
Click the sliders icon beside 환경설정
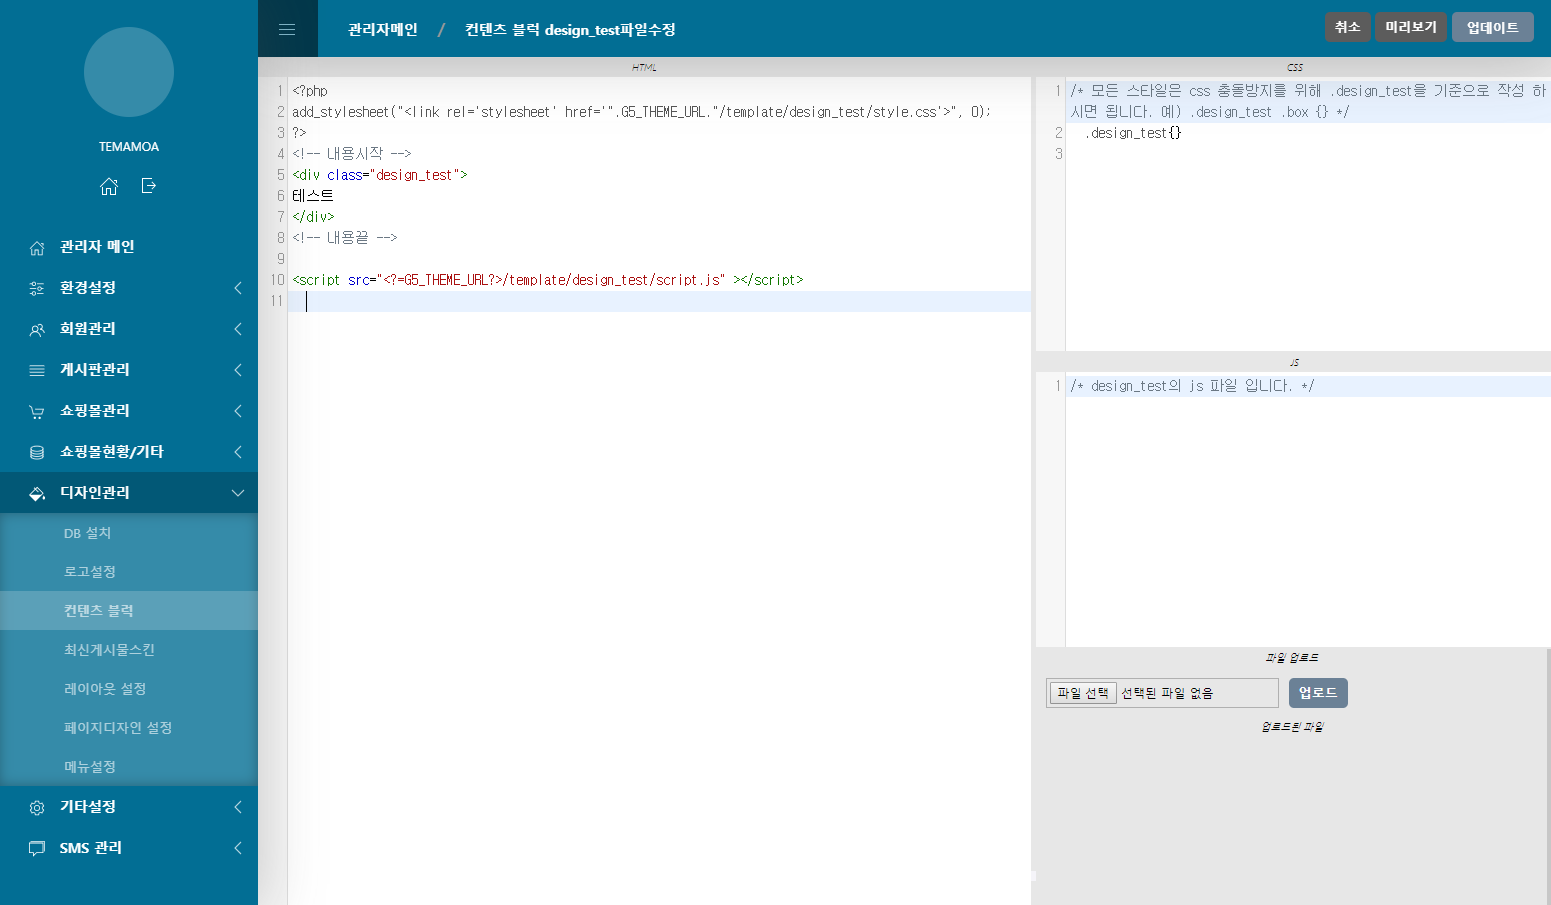pyautogui.click(x=37, y=288)
